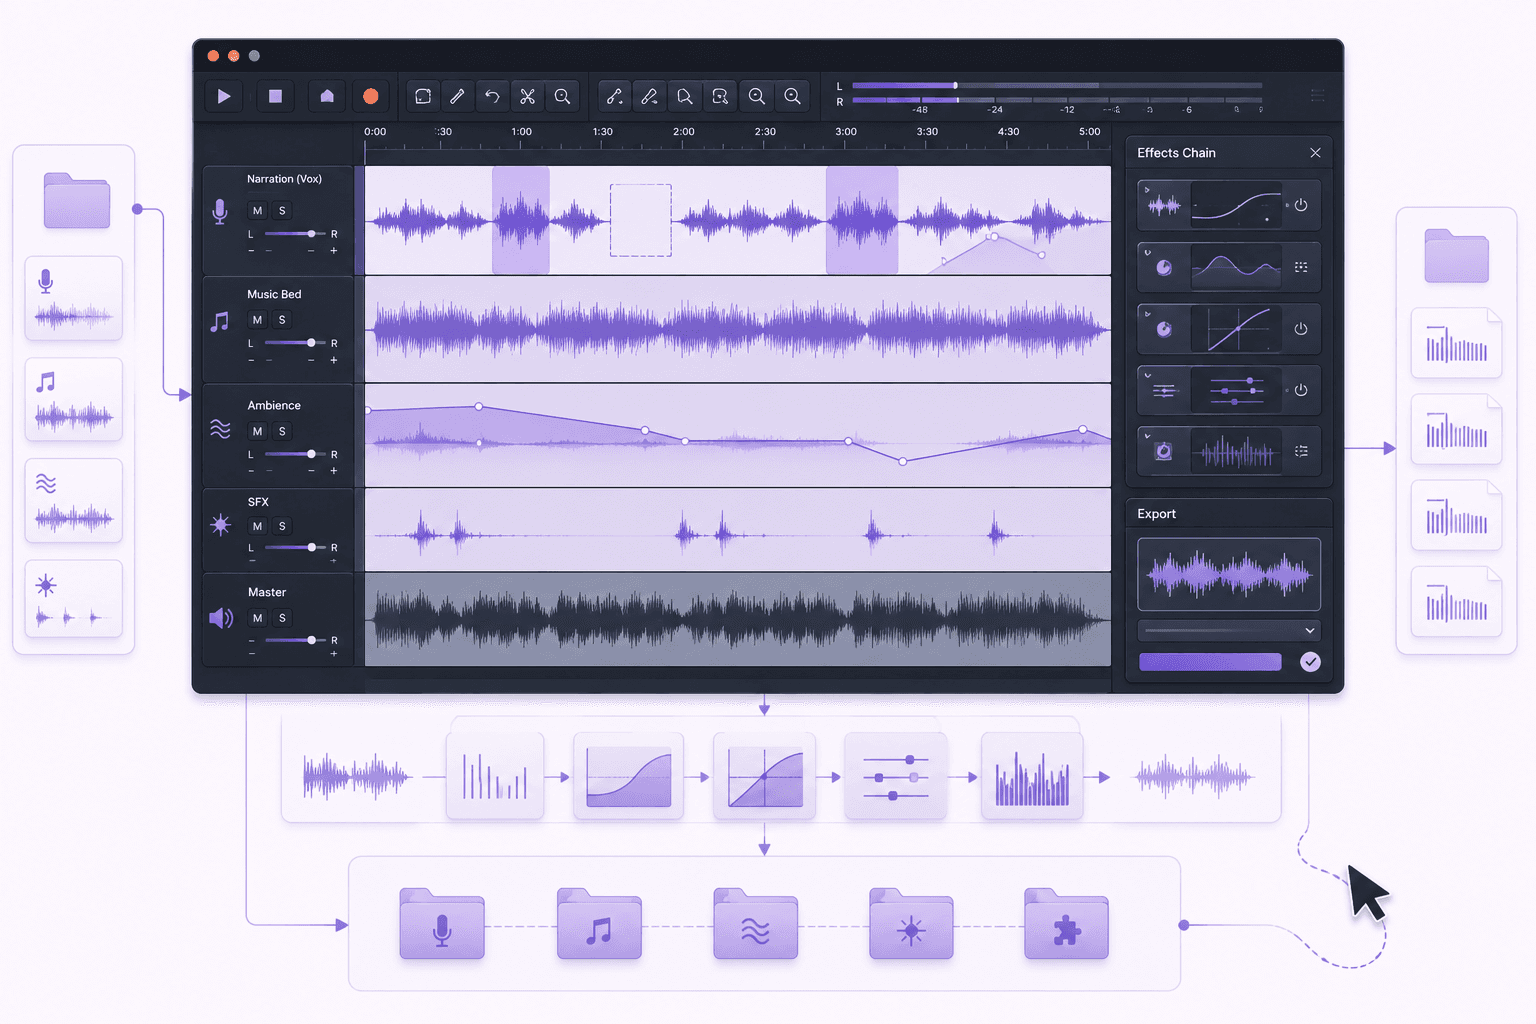Undo the last edit via toolbar arrow

(x=492, y=96)
